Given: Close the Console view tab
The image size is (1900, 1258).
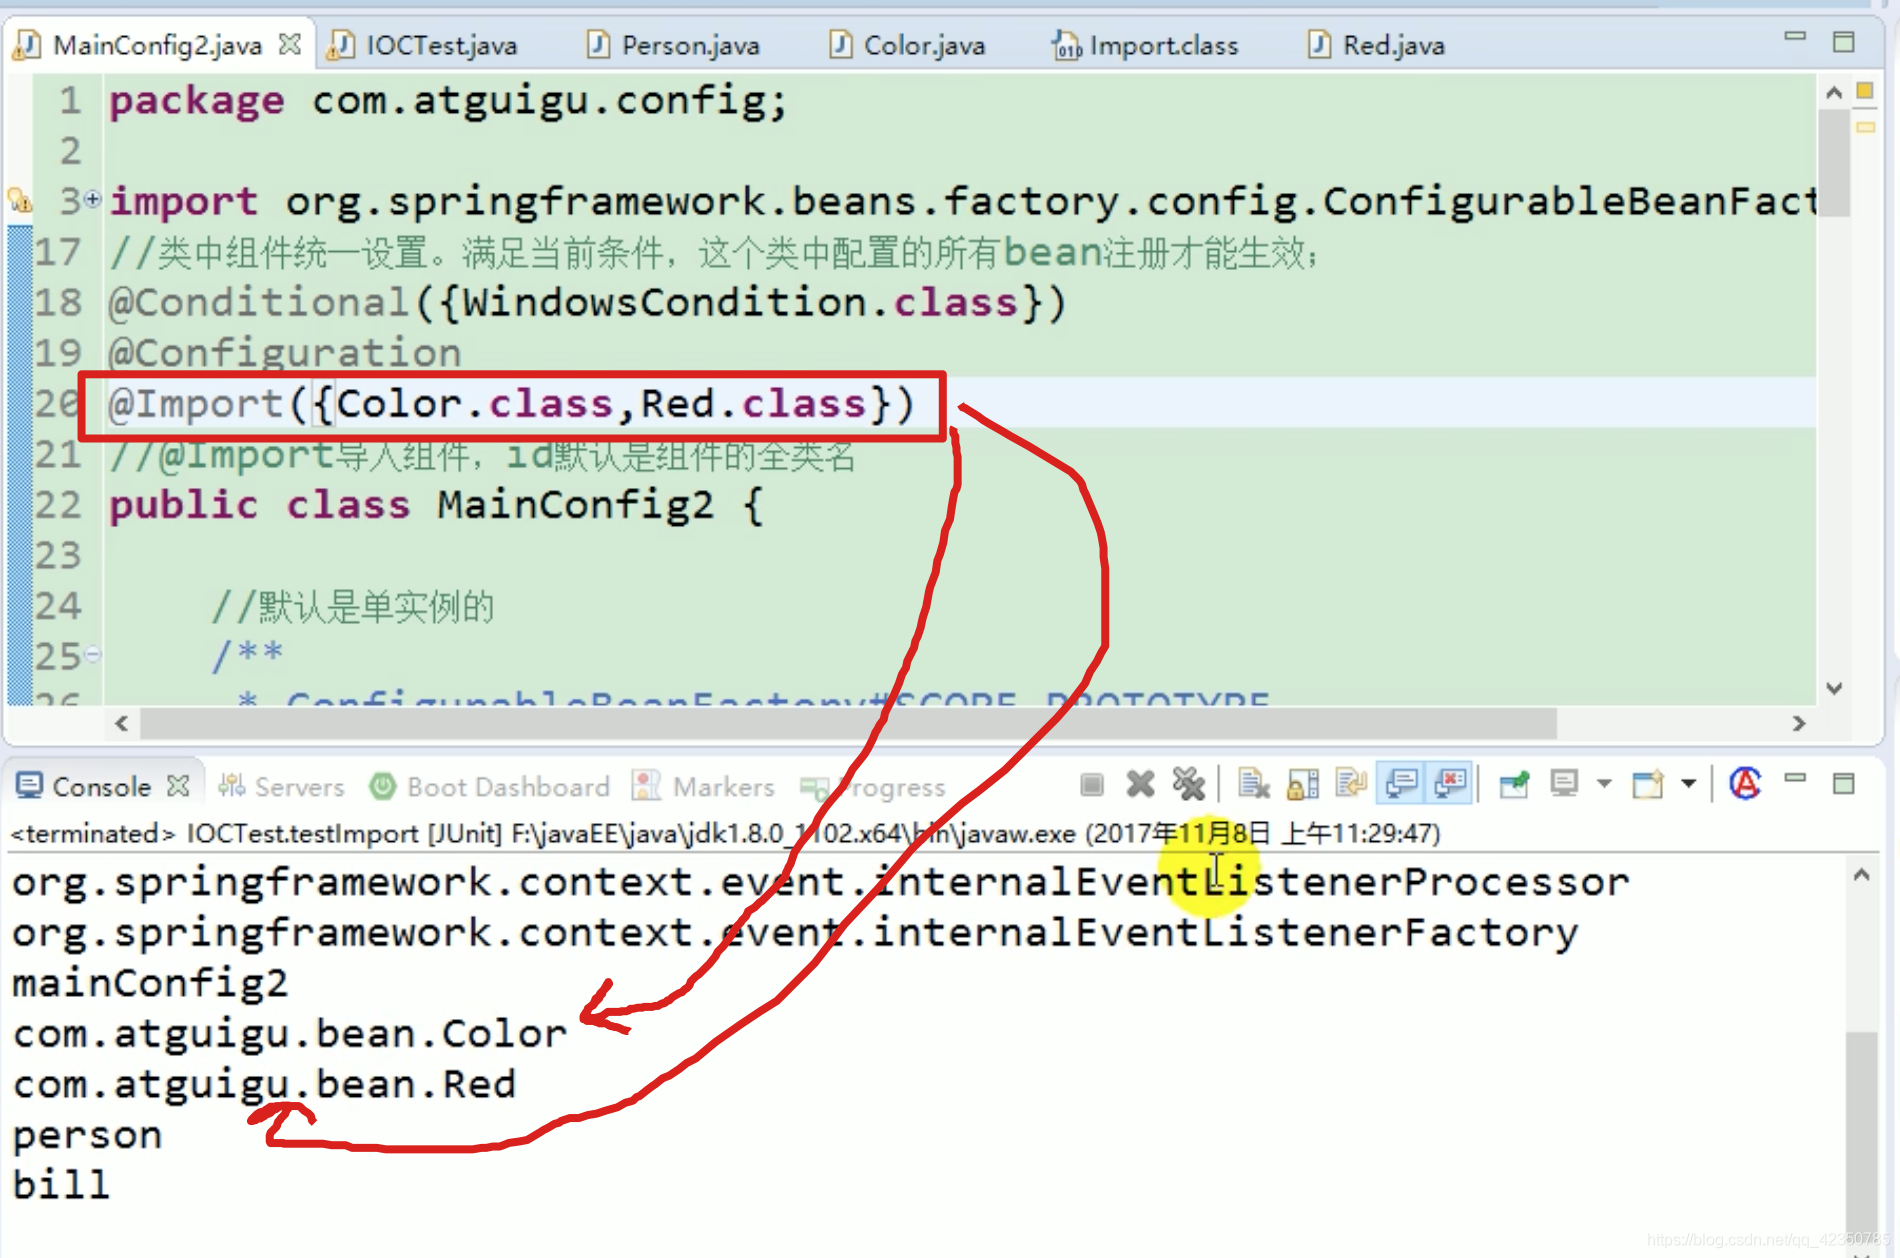Looking at the screenshot, I should pos(178,786).
